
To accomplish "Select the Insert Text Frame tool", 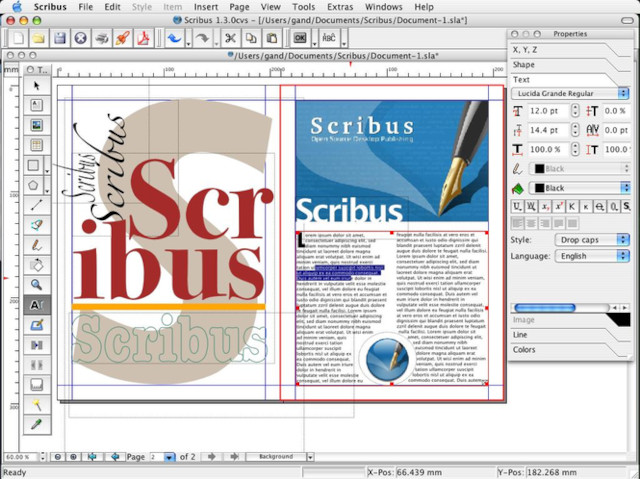I will 37,105.
